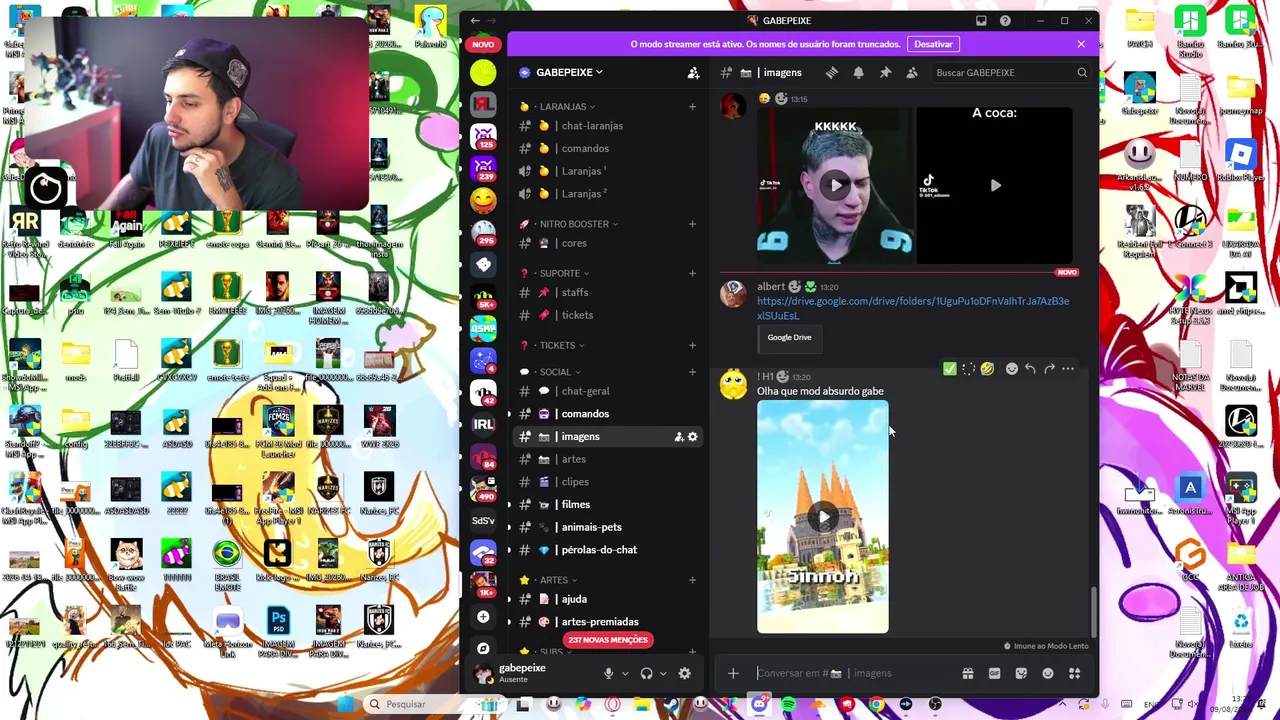Edit imagens channel settings gear
The height and width of the screenshot is (720, 1280).
coord(692,436)
